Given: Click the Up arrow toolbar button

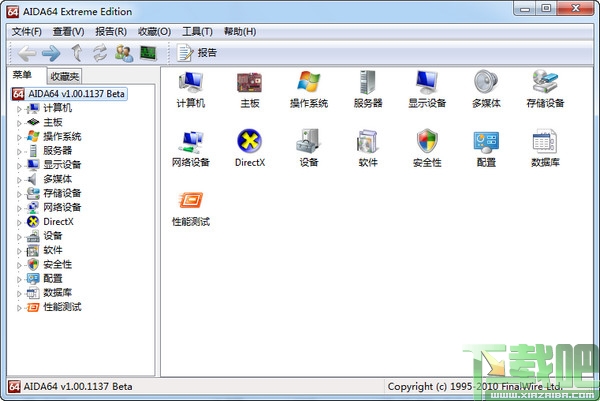Looking at the screenshot, I should pos(77,53).
